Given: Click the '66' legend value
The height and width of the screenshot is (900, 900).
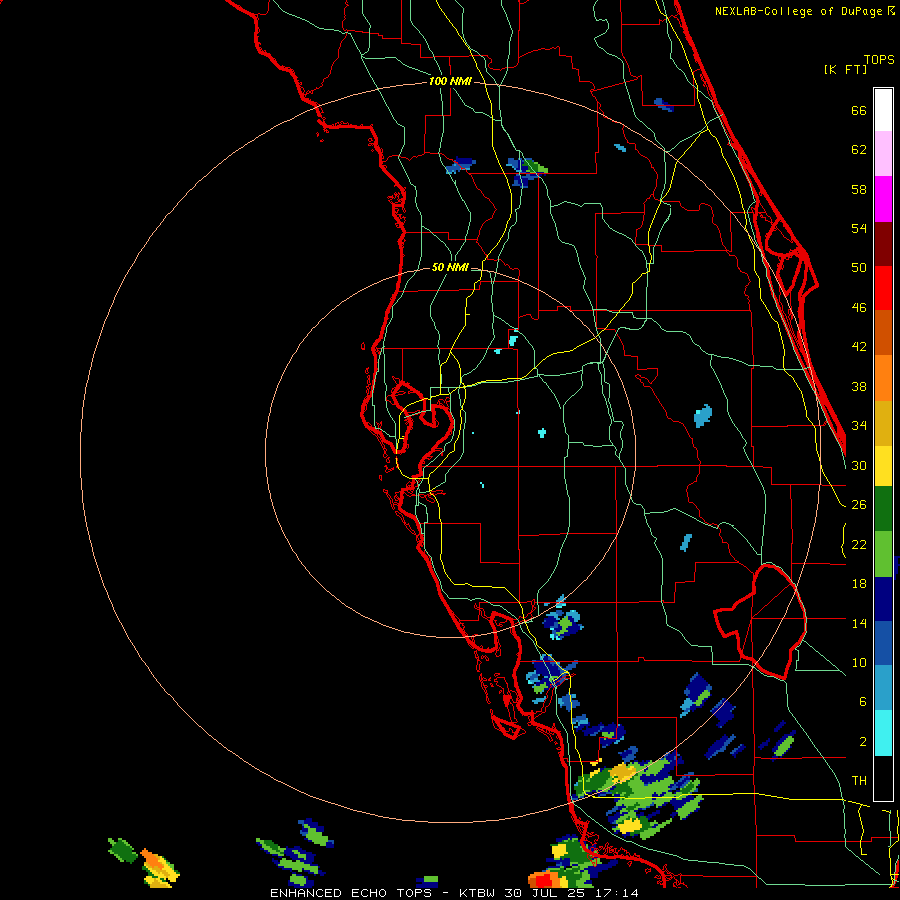Looking at the screenshot, I should 859,110.
